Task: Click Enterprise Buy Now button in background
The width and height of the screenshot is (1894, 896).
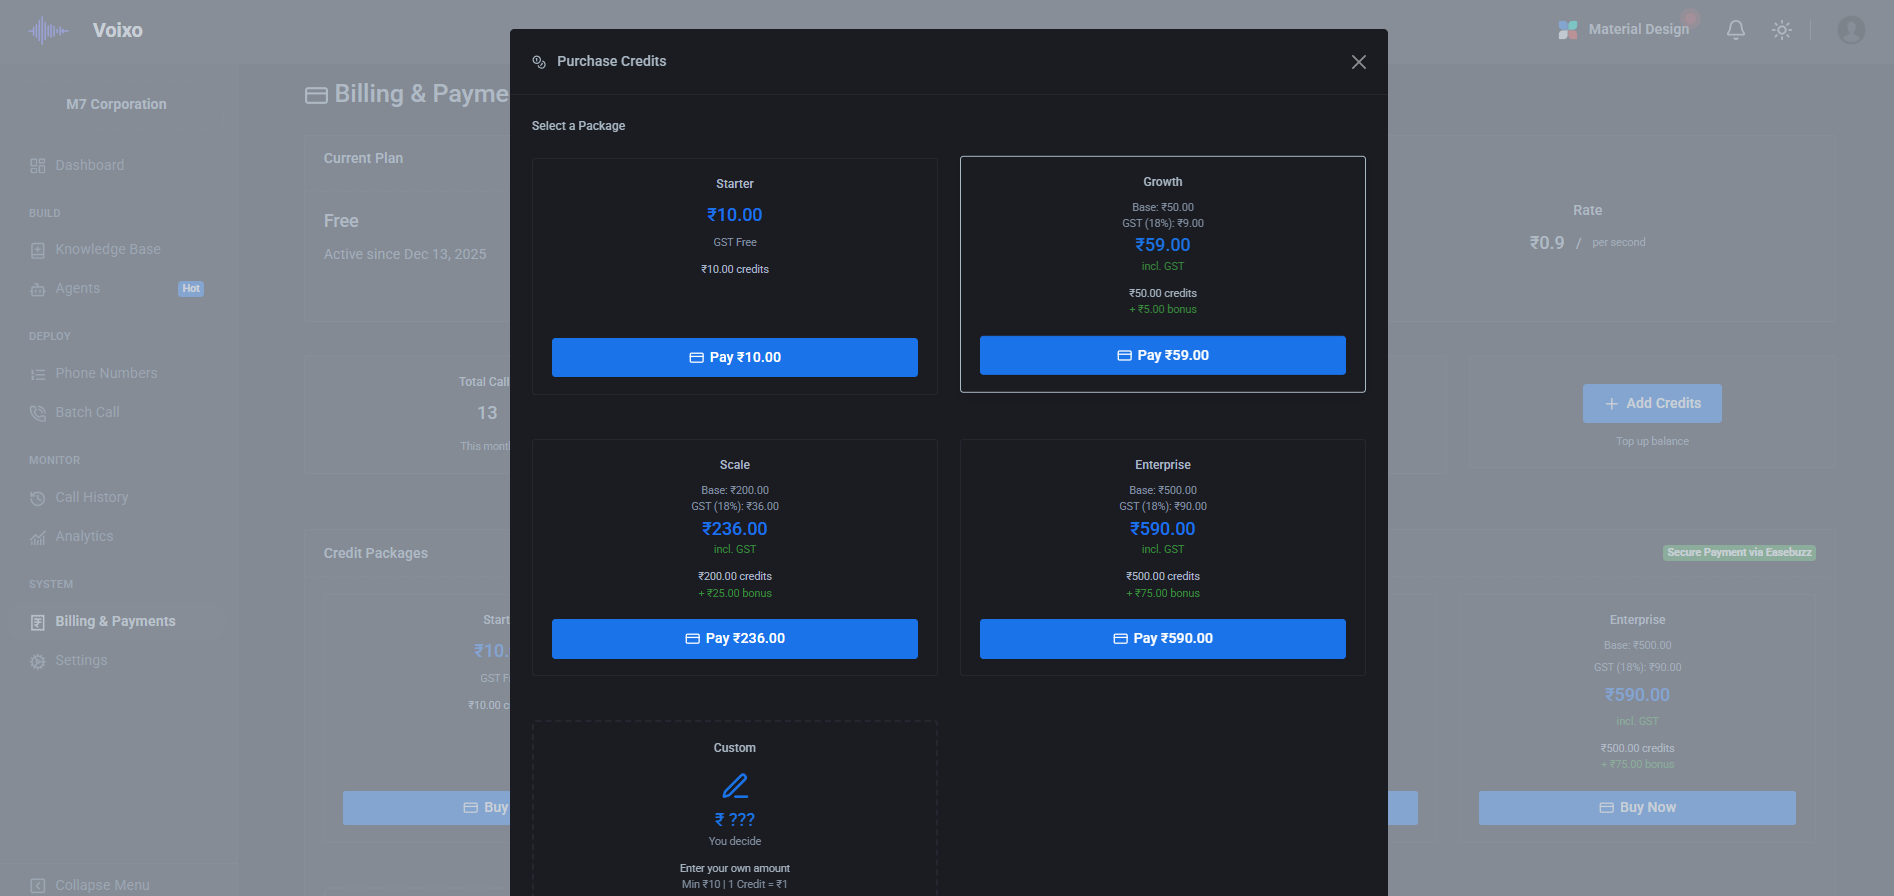Action: point(1637,808)
